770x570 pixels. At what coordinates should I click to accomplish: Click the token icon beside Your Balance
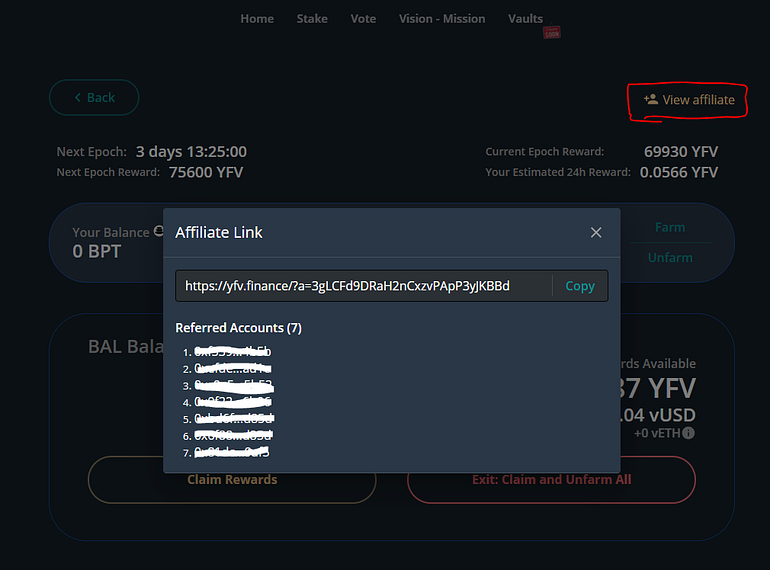pos(159,231)
